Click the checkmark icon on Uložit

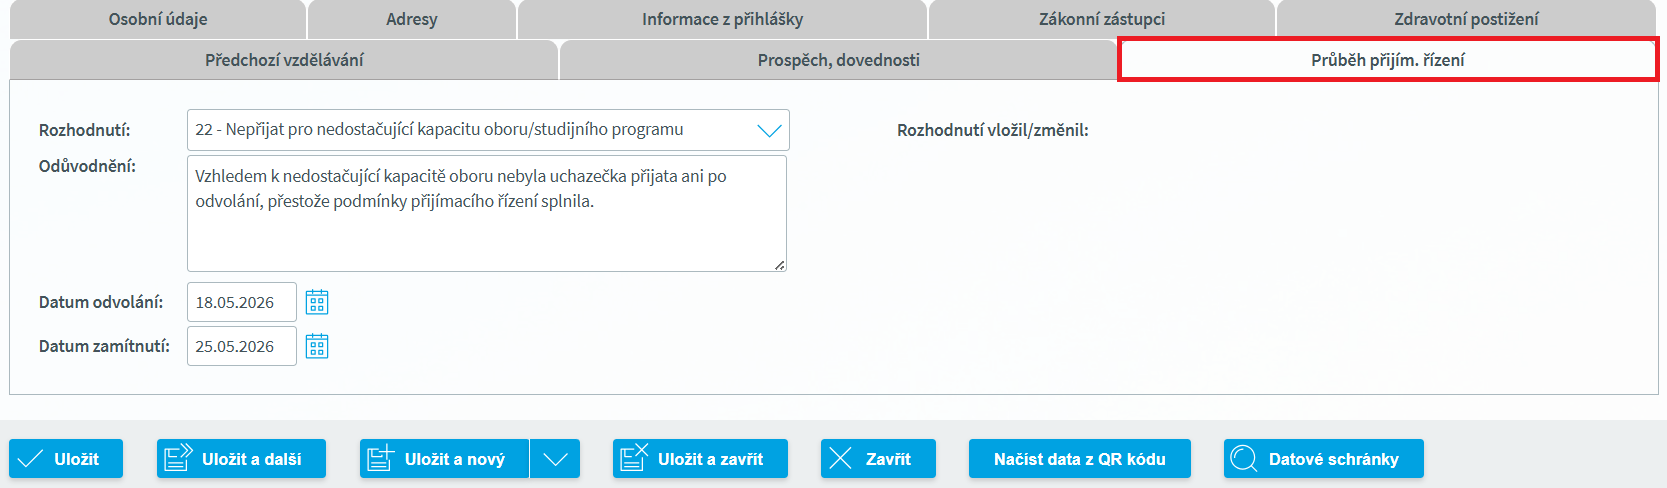31,459
